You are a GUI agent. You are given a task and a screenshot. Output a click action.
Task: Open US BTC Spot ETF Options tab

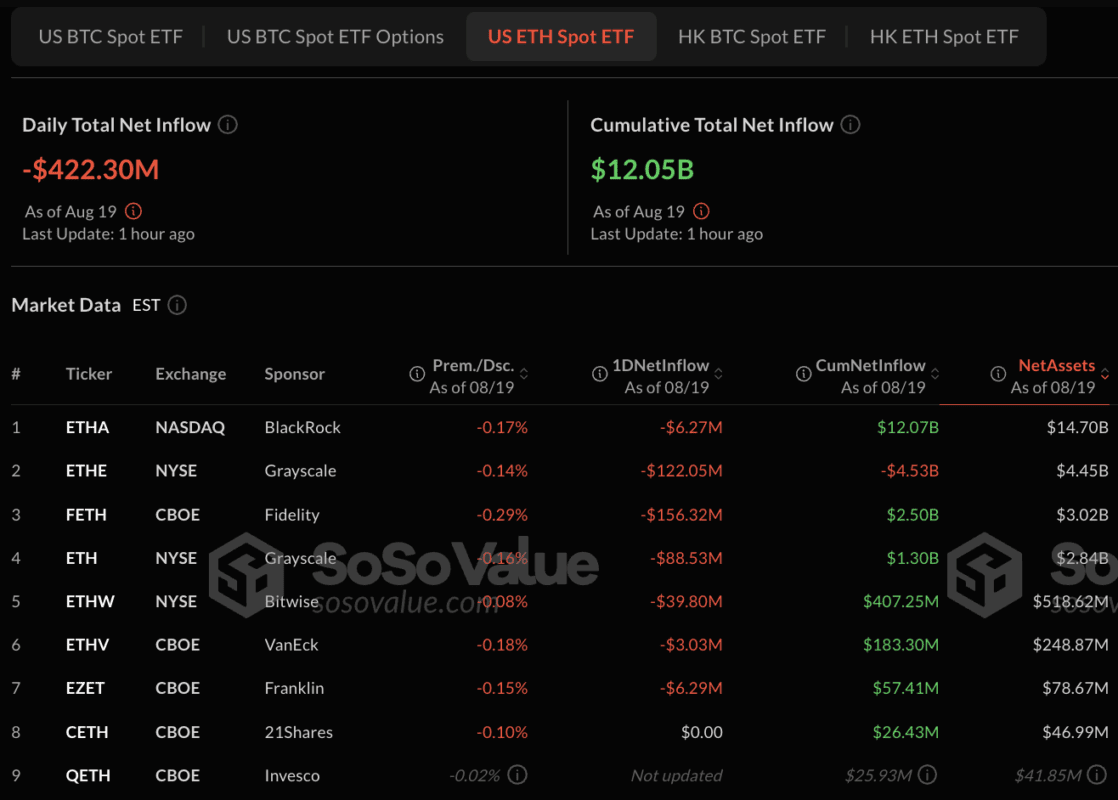coord(335,36)
